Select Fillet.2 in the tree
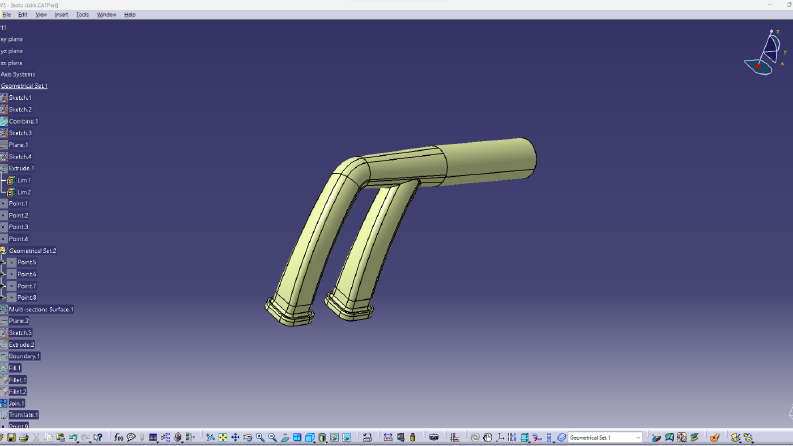 tap(17, 391)
